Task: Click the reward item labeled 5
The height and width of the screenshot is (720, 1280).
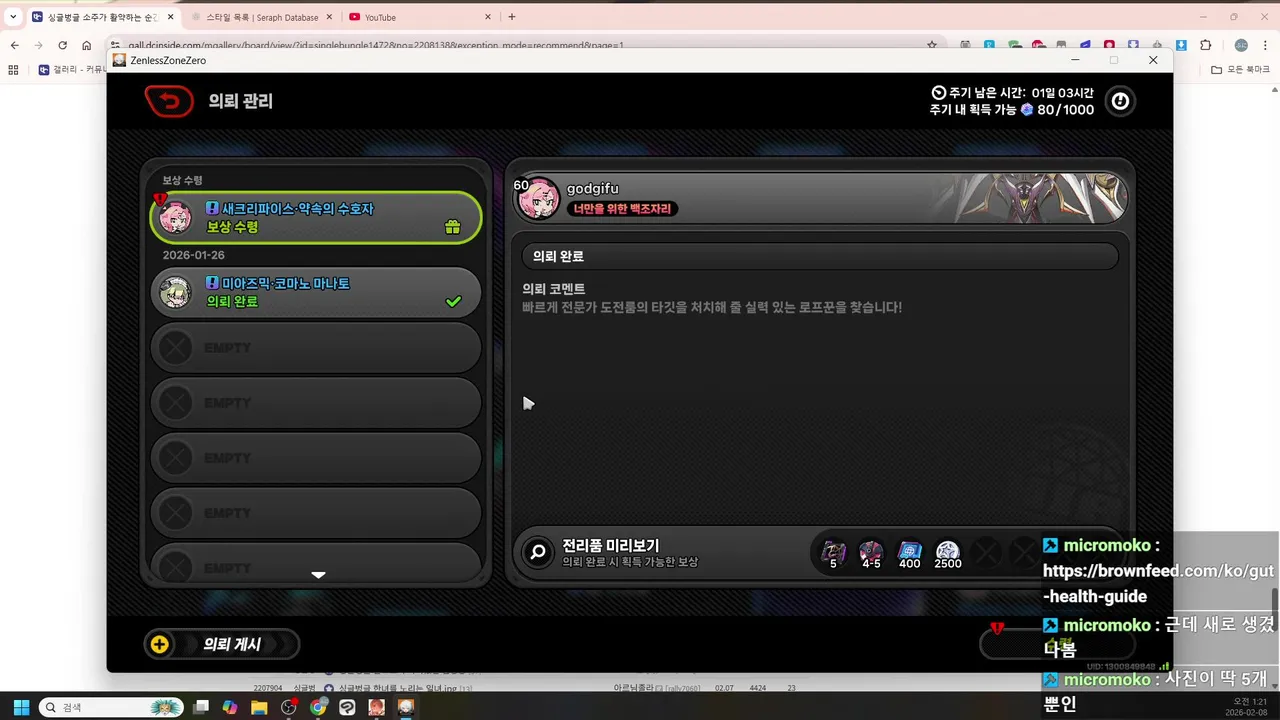Action: click(x=833, y=552)
